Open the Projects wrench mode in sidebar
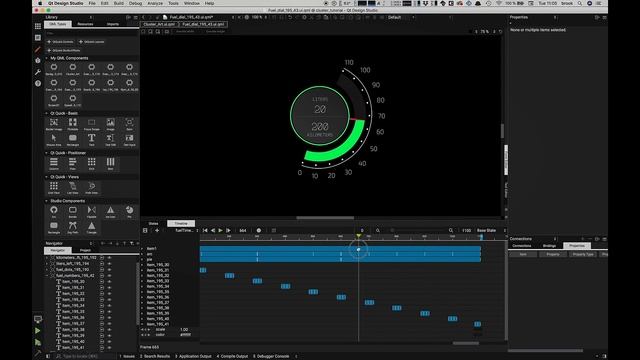The width and height of the screenshot is (640, 360). [38, 72]
